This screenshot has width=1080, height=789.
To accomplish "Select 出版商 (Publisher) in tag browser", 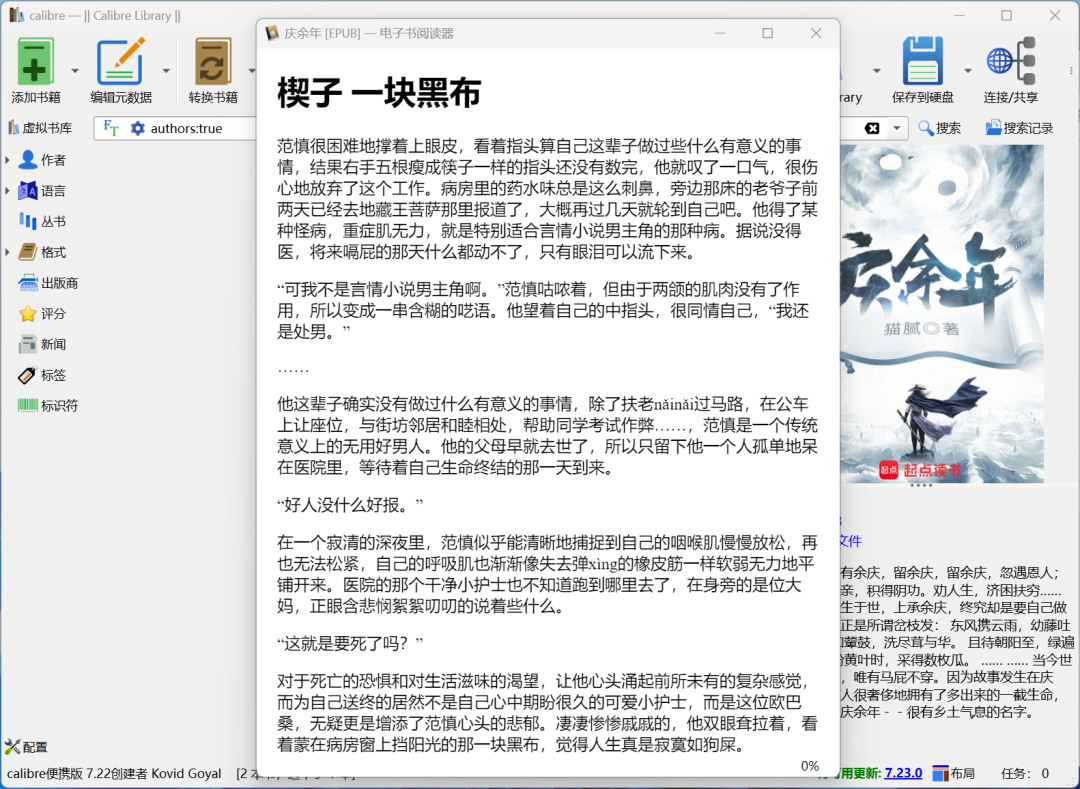I will coord(59,283).
